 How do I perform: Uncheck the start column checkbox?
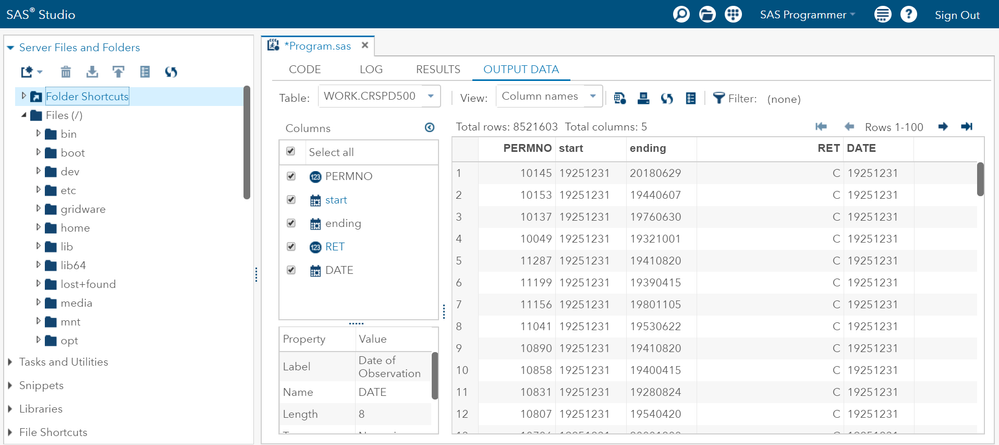coord(291,200)
